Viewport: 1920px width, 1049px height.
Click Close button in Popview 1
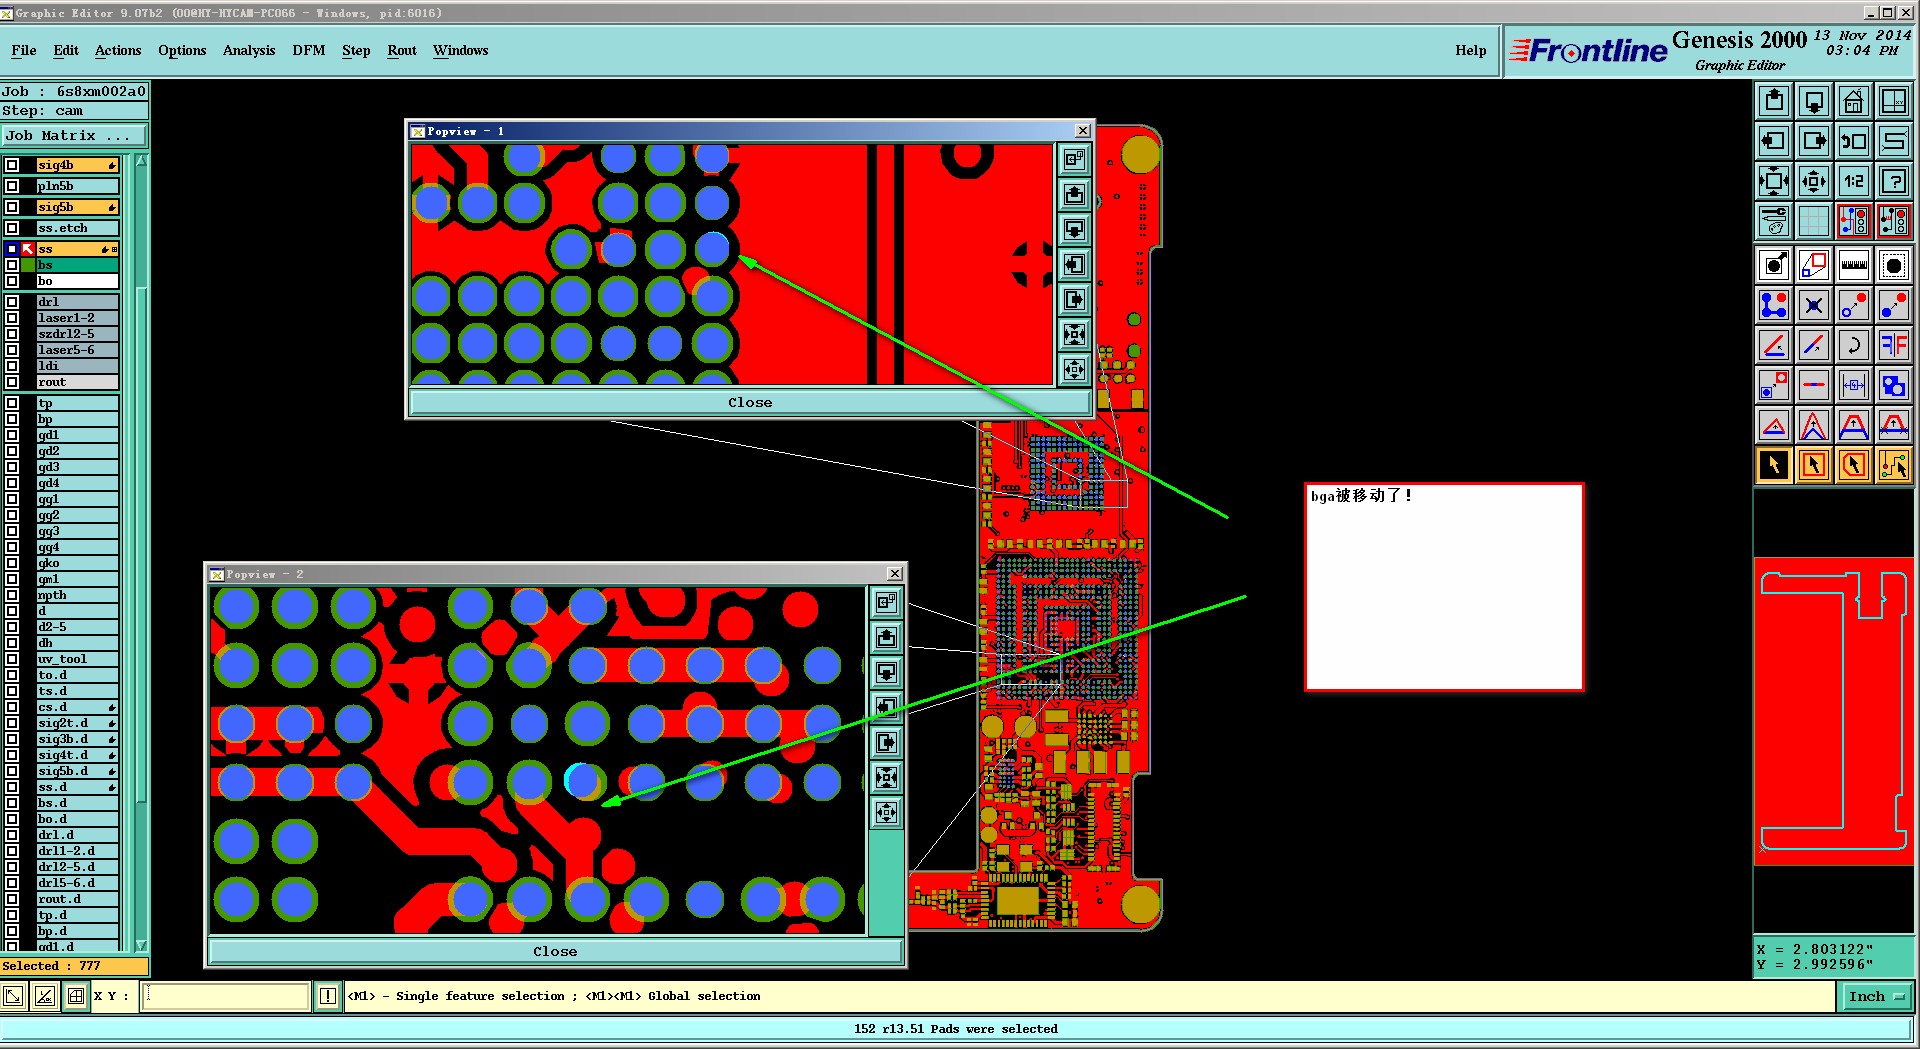[750, 402]
